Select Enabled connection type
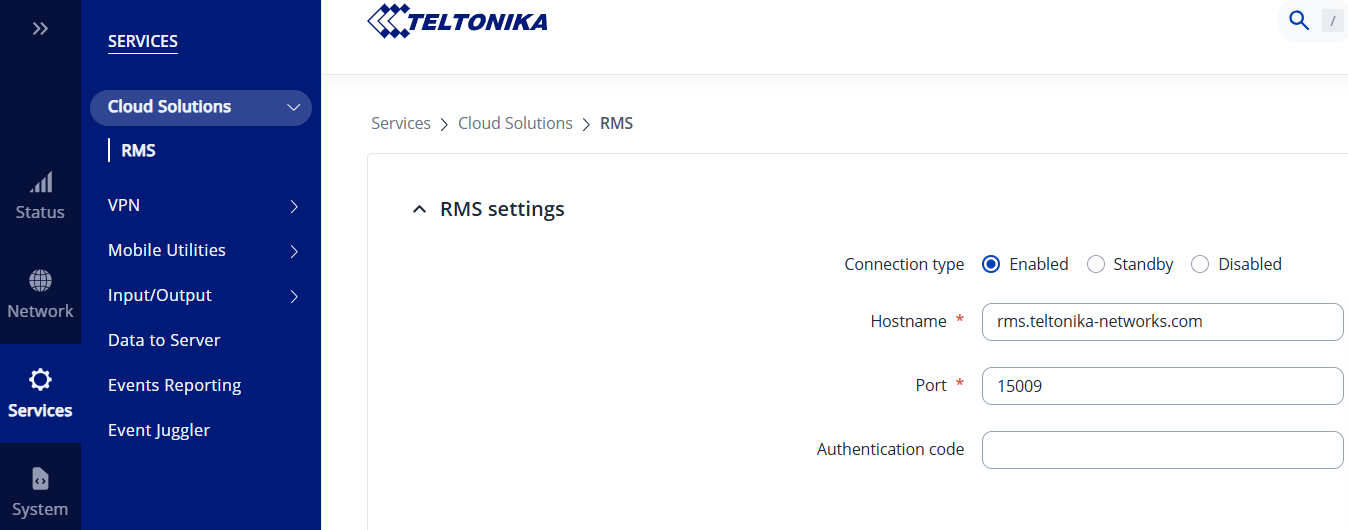Viewport: 1348px width, 530px height. pyautogui.click(x=991, y=265)
